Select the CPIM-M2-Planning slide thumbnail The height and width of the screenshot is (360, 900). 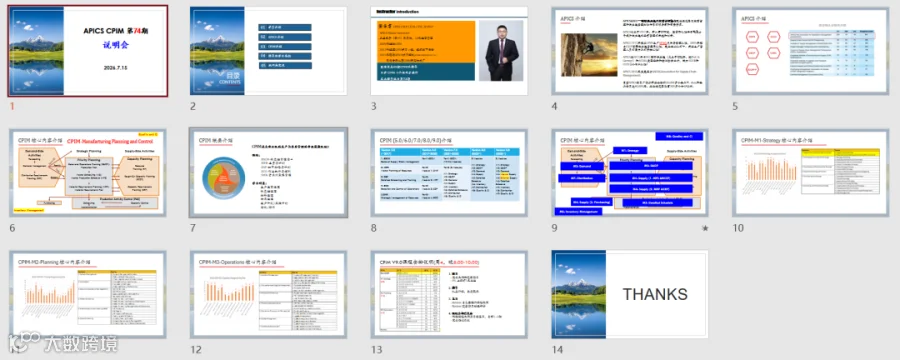(88, 294)
